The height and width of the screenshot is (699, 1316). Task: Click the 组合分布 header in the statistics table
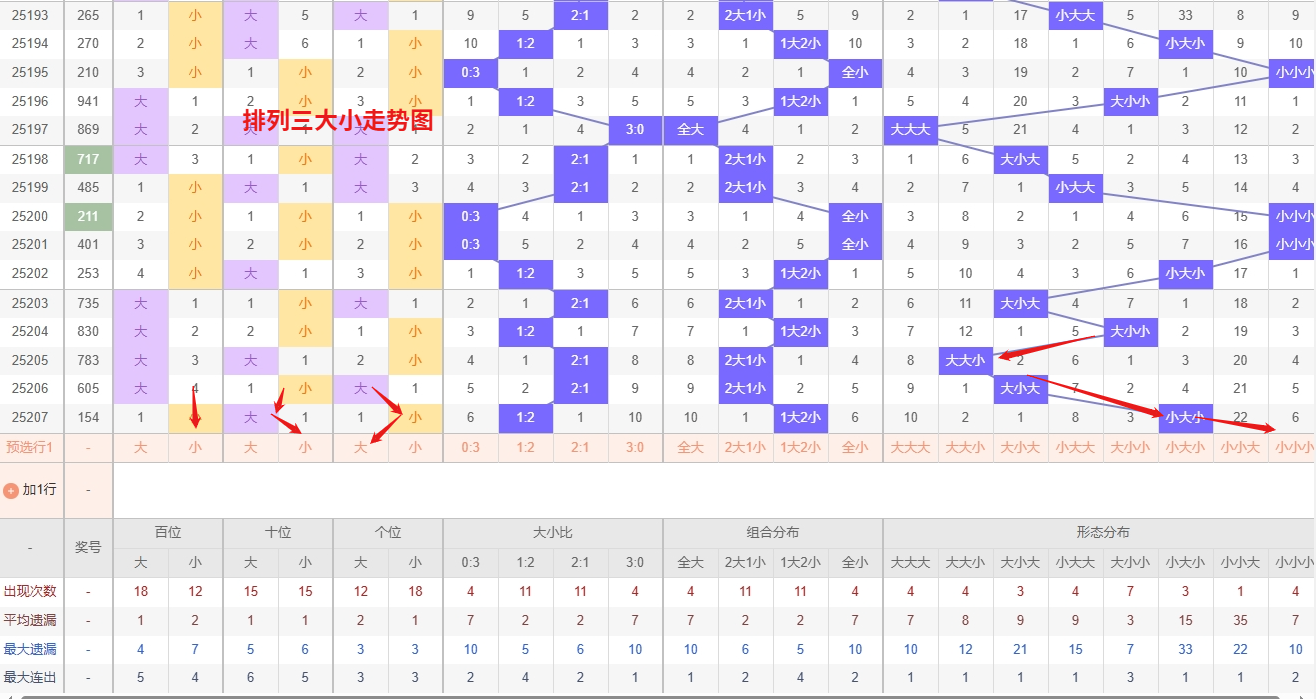click(x=773, y=533)
